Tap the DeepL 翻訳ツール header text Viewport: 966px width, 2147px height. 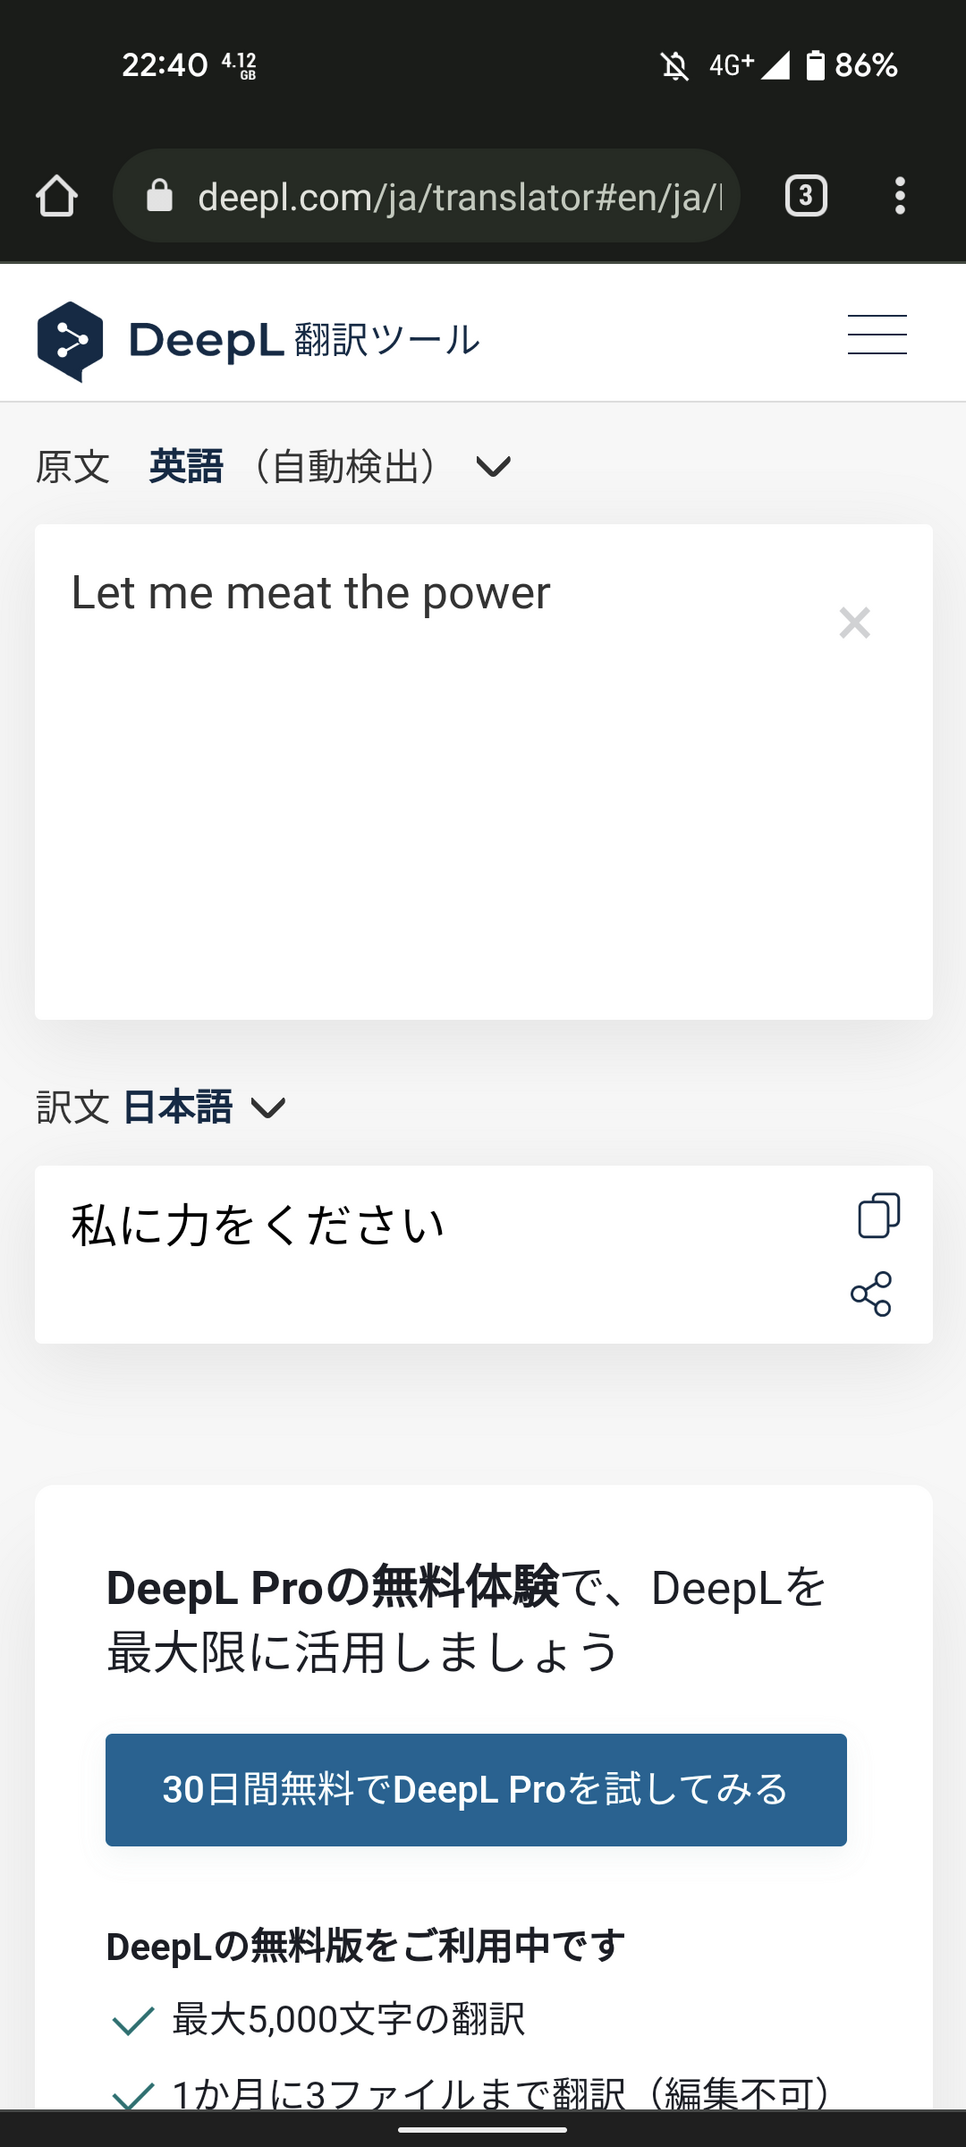(304, 341)
